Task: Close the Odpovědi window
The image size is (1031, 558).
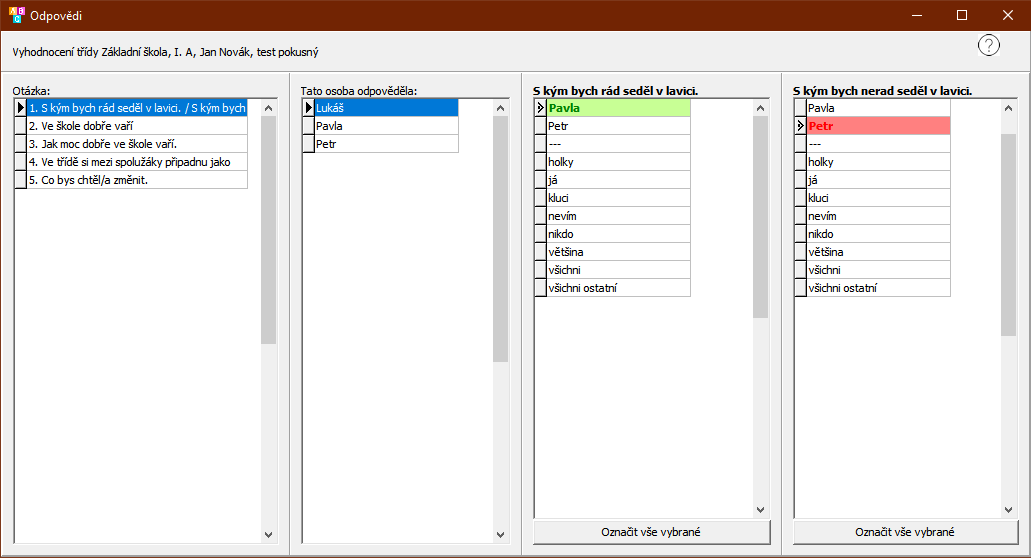Action: [1008, 15]
